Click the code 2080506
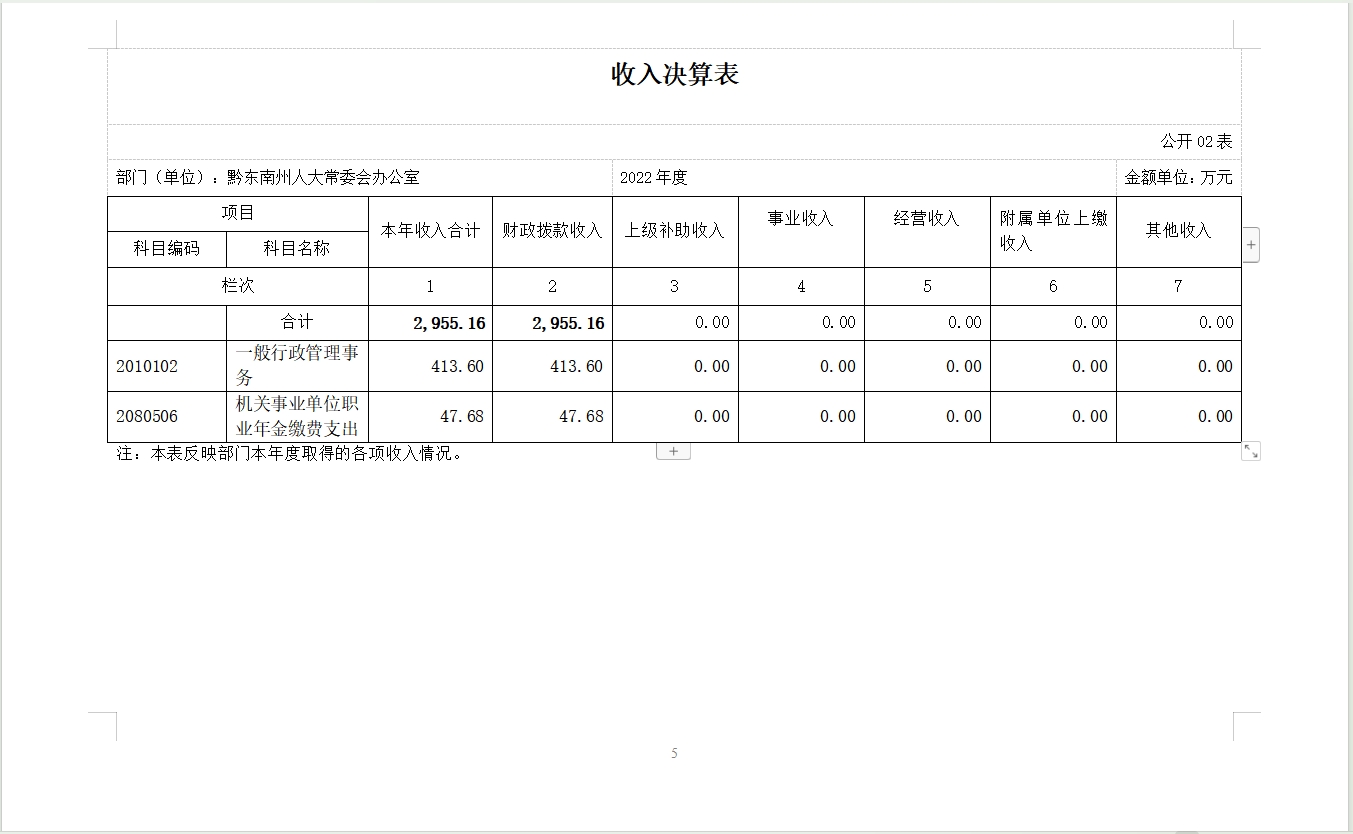1353x834 pixels. pyautogui.click(x=147, y=416)
